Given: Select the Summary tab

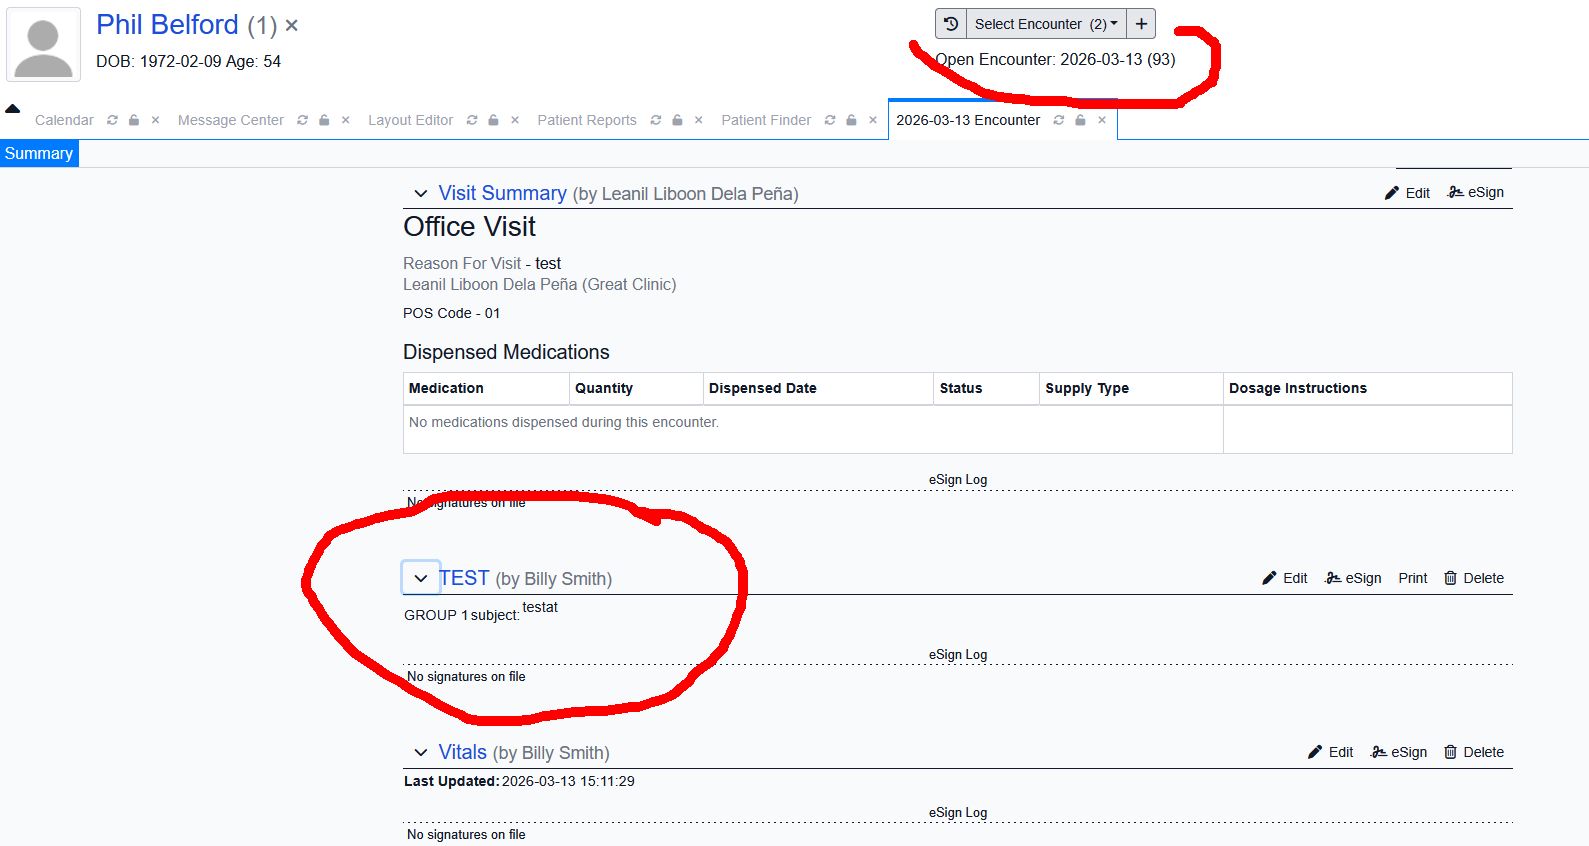Looking at the screenshot, I should click(x=39, y=153).
